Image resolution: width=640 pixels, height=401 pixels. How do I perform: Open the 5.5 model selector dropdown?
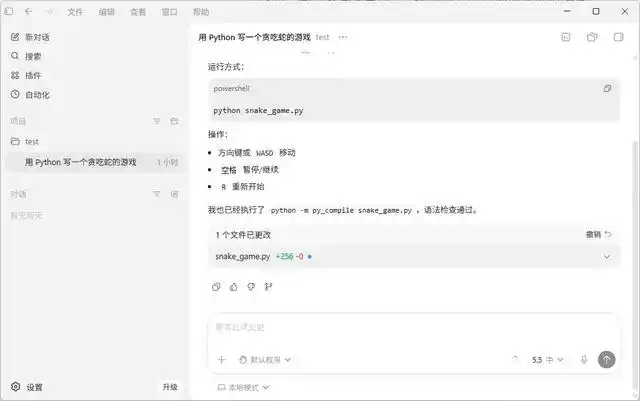coord(548,360)
